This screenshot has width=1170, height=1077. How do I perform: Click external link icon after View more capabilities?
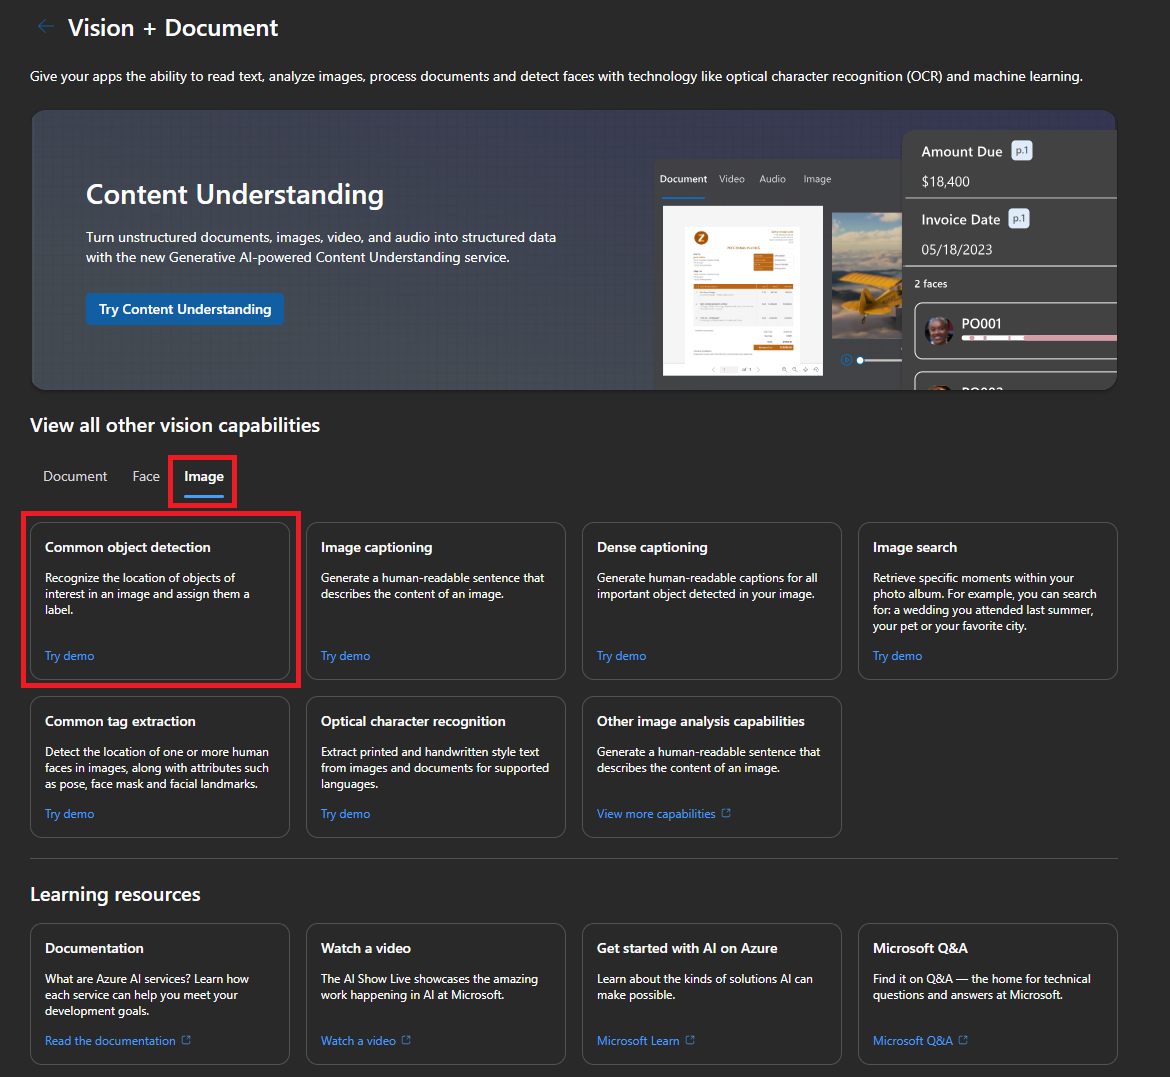click(726, 813)
